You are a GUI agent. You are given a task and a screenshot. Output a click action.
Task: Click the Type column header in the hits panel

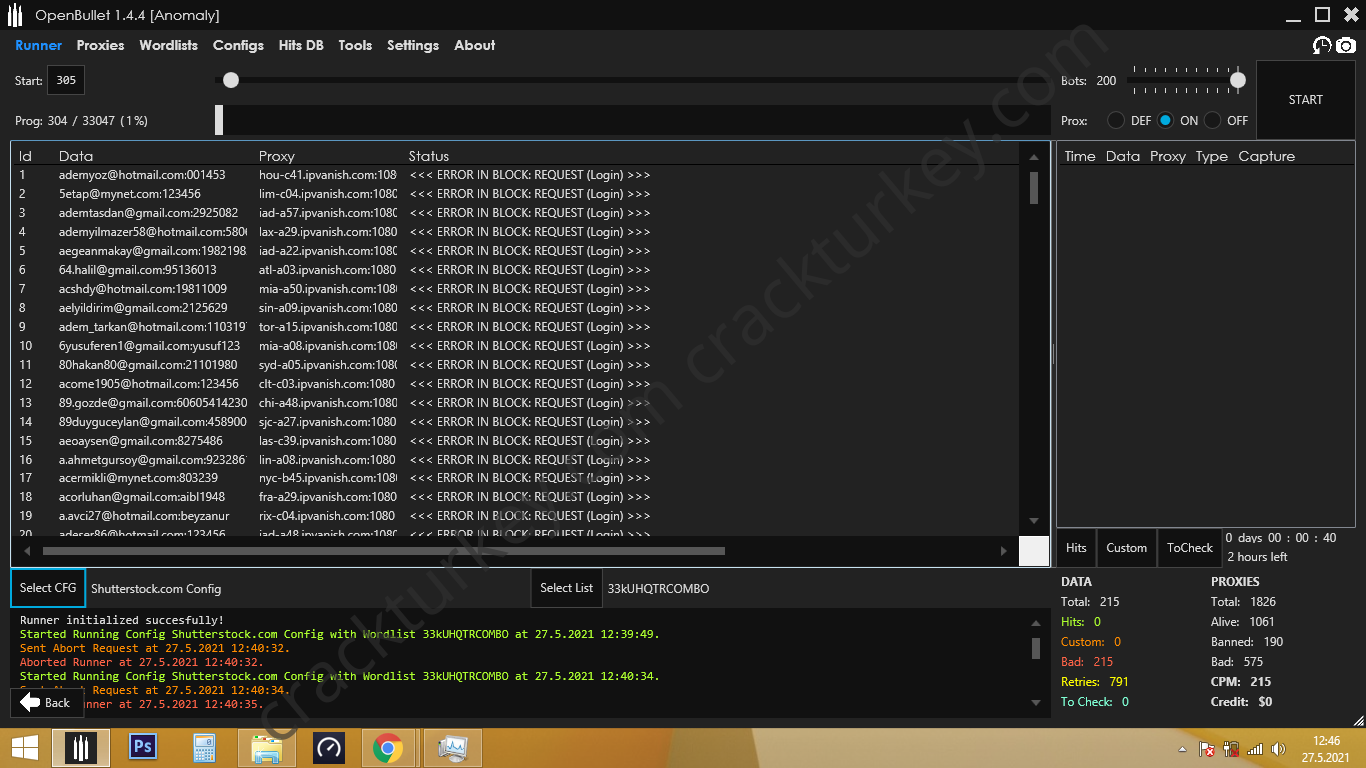point(1212,156)
